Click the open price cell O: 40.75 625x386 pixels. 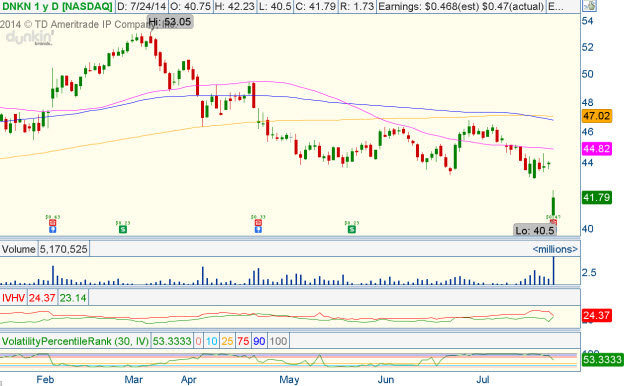(190, 6)
